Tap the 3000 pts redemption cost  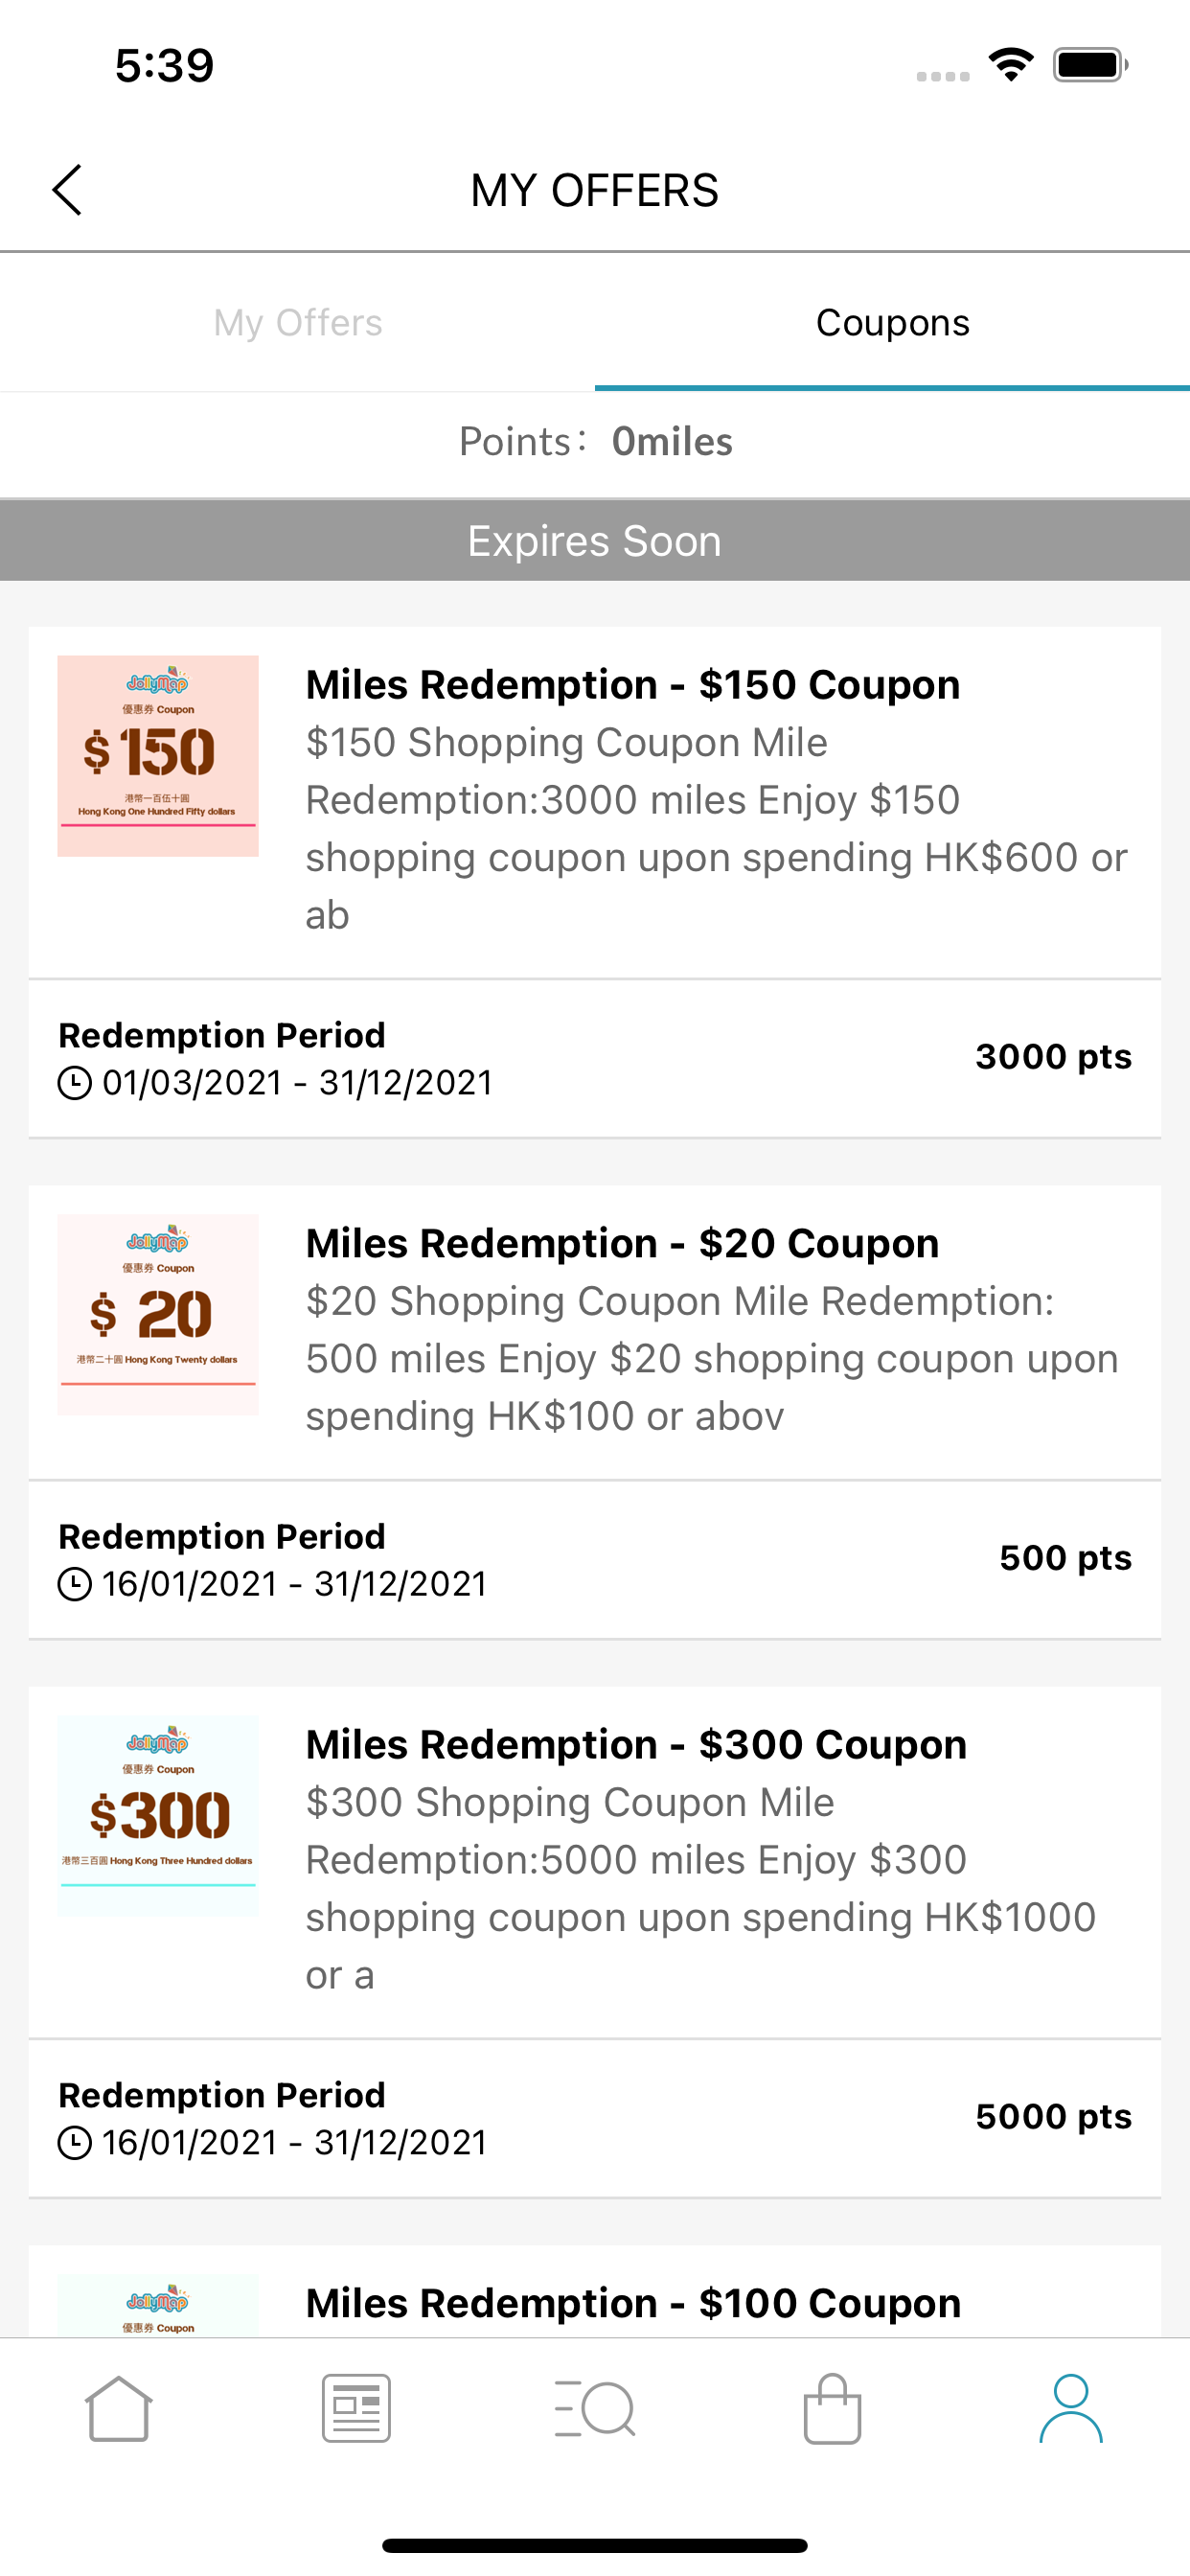(x=1053, y=1057)
